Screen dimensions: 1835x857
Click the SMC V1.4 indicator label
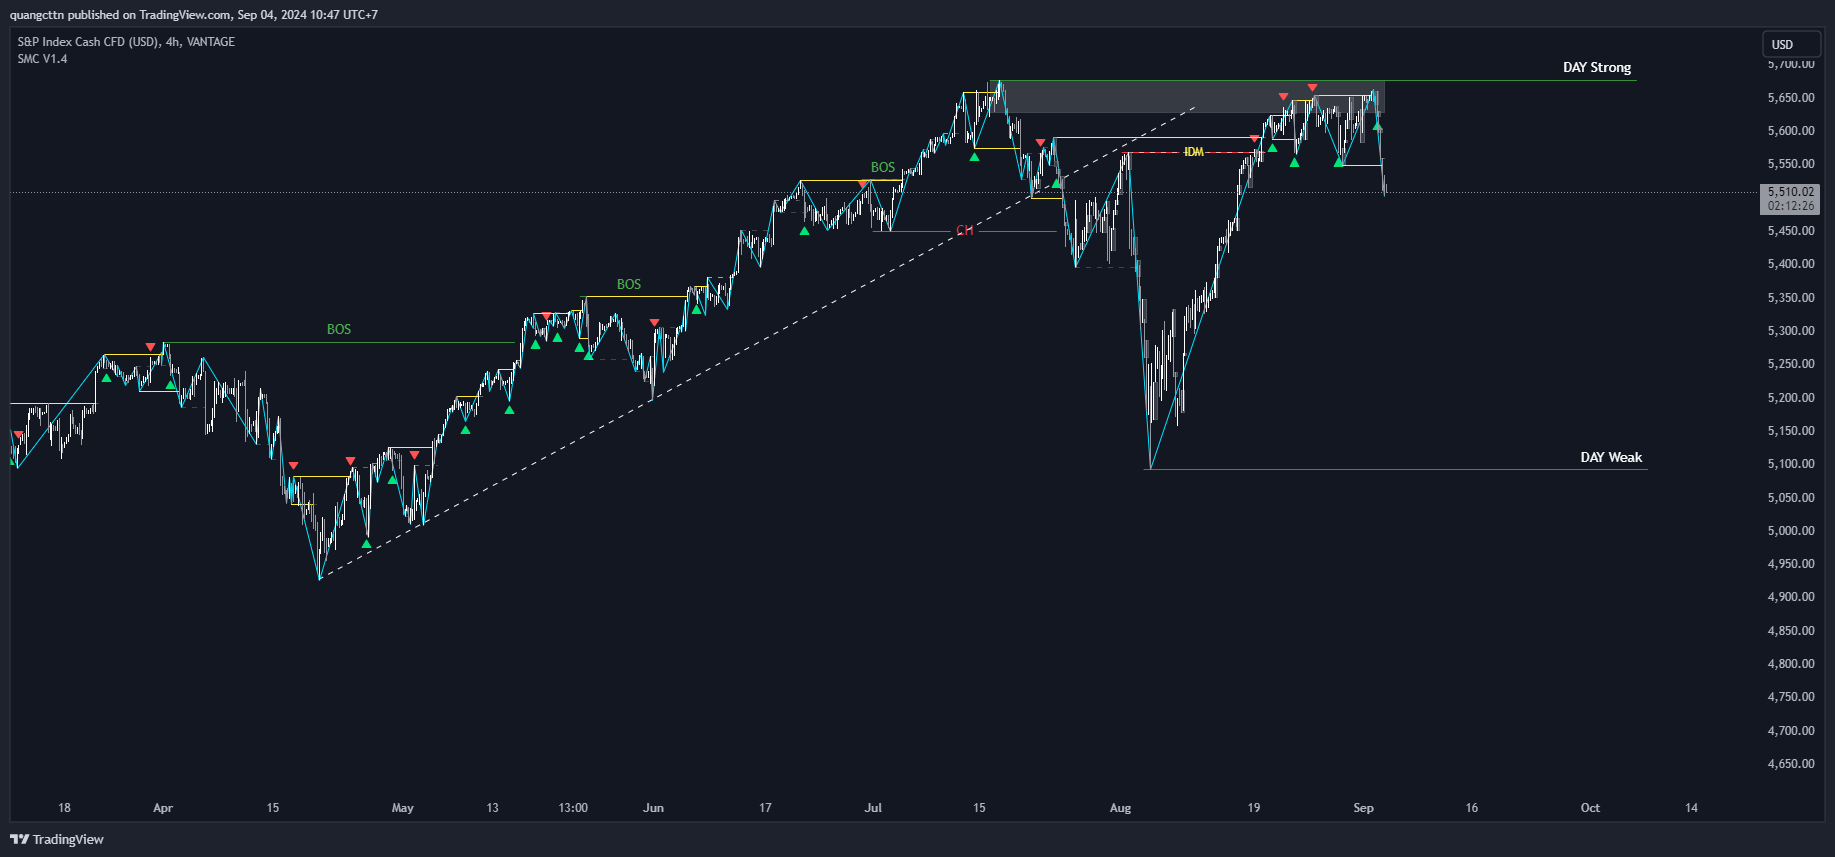(x=43, y=59)
